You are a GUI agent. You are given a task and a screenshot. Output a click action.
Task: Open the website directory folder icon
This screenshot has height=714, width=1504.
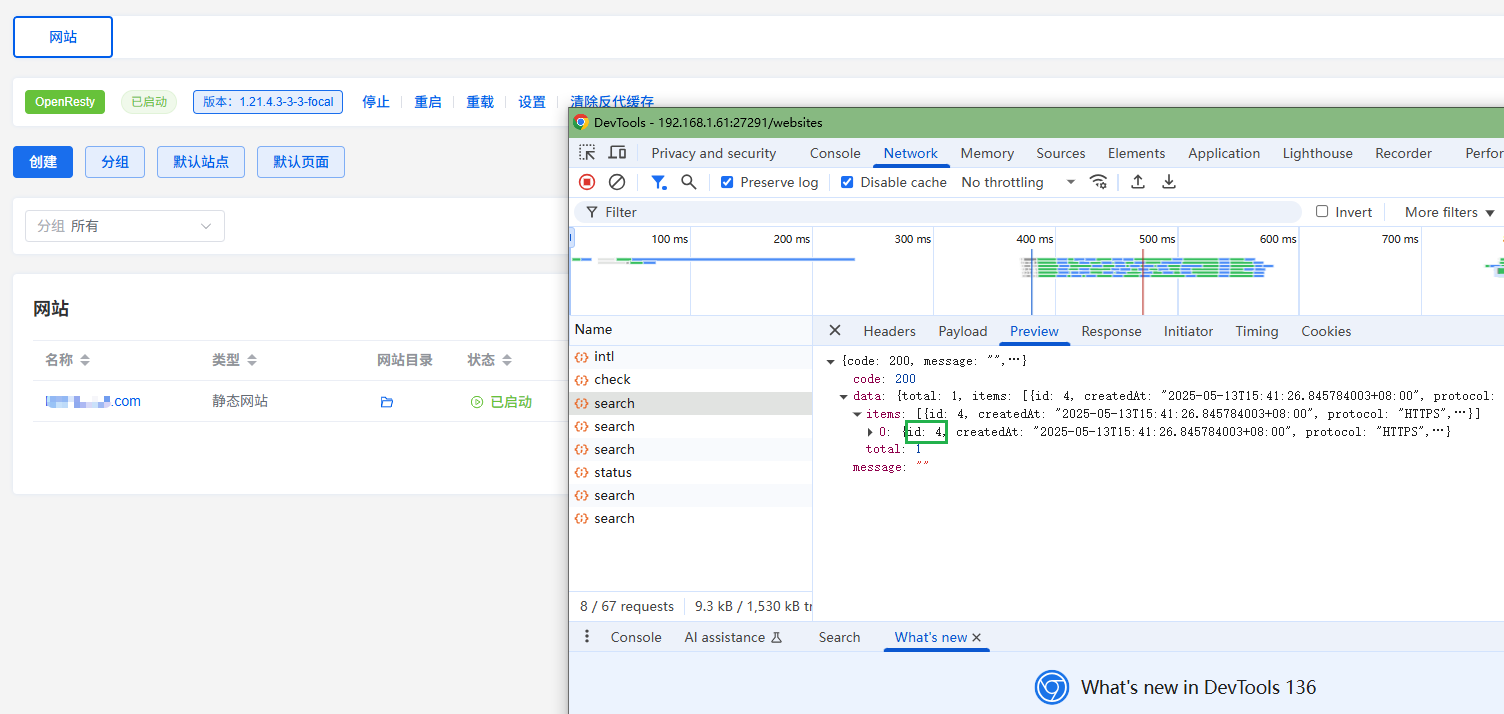point(387,402)
